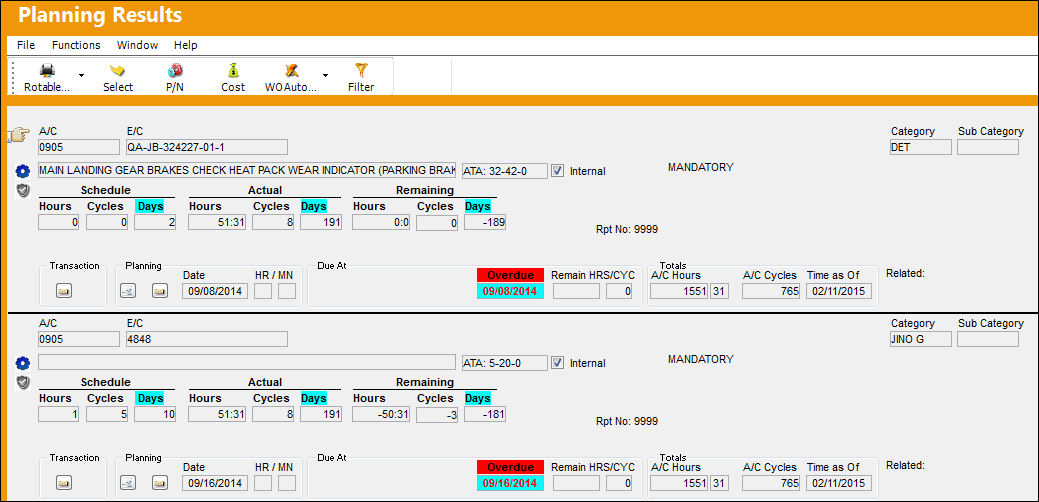This screenshot has width=1039, height=502.
Task: Click the planning Date field 09/16/2014
Action: pyautogui.click(x=215, y=483)
